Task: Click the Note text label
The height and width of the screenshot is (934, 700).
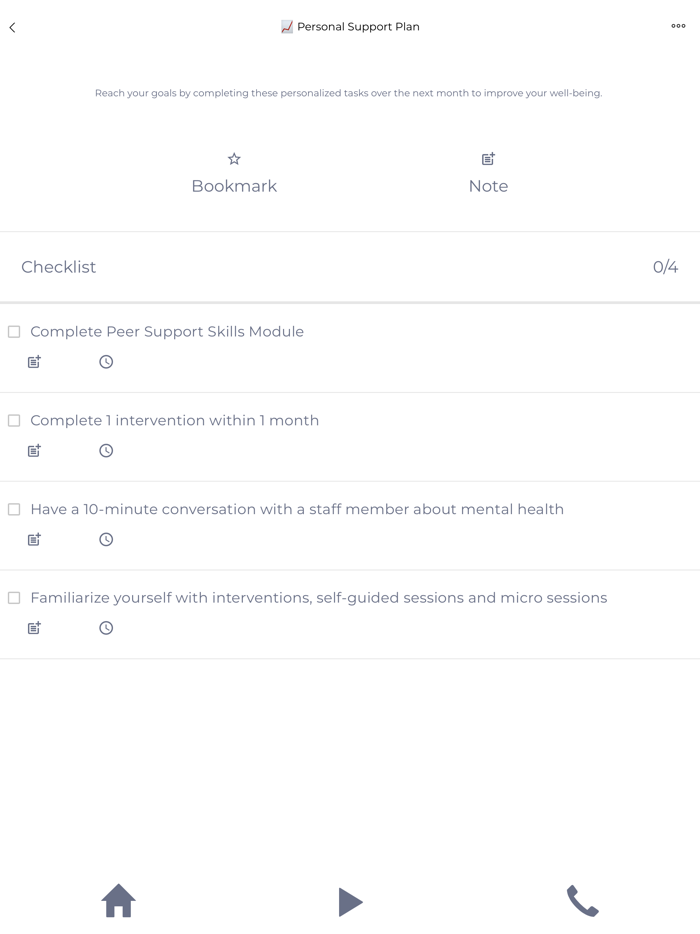Action: coord(488,186)
